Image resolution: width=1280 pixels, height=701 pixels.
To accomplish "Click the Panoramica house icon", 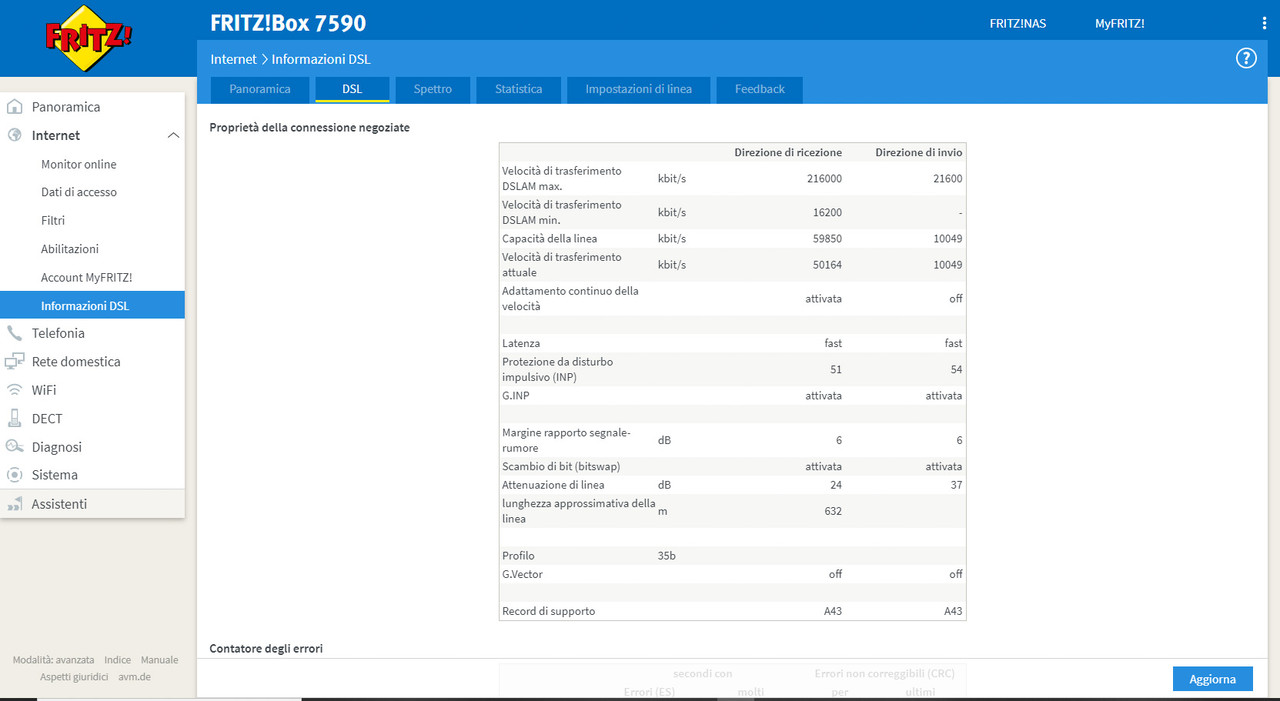I will click(x=15, y=107).
